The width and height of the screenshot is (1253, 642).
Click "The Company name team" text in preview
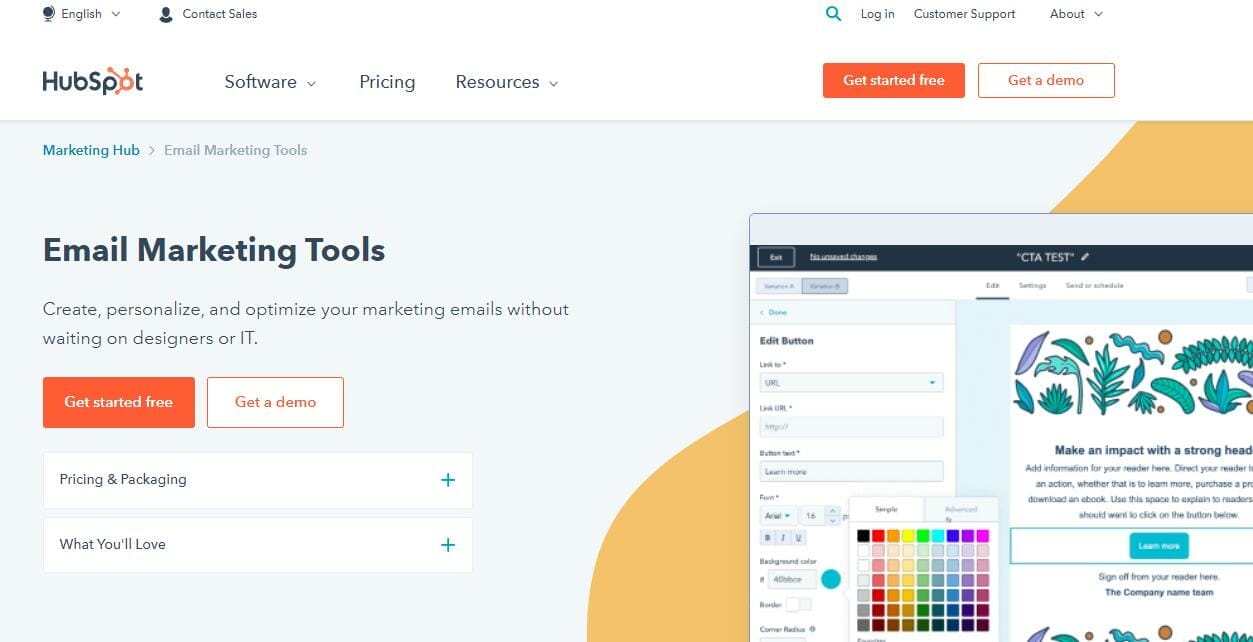coord(1158,592)
